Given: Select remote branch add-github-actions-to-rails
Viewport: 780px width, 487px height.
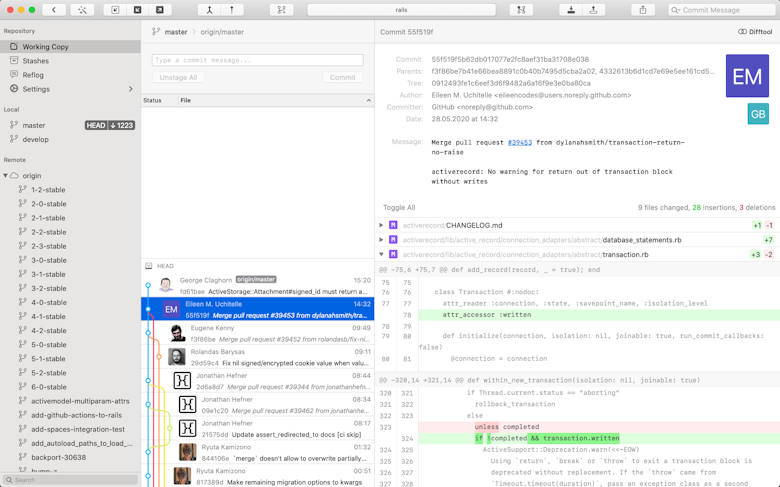Looking at the screenshot, I should 77,415.
